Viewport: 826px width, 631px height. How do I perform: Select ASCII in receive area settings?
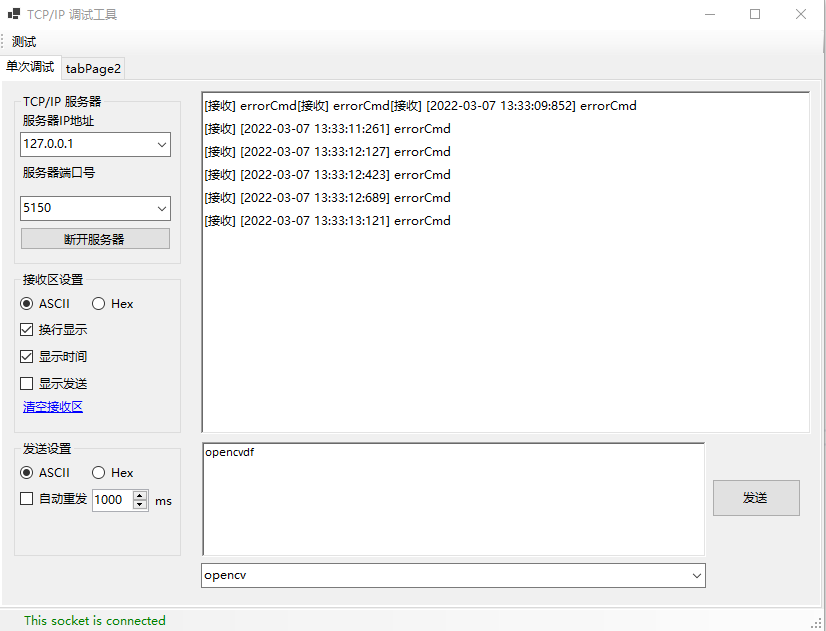click(27, 304)
